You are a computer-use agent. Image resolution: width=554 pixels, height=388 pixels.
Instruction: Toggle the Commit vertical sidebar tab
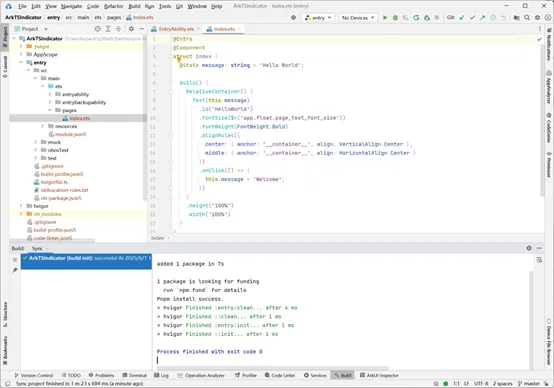[x=5, y=67]
